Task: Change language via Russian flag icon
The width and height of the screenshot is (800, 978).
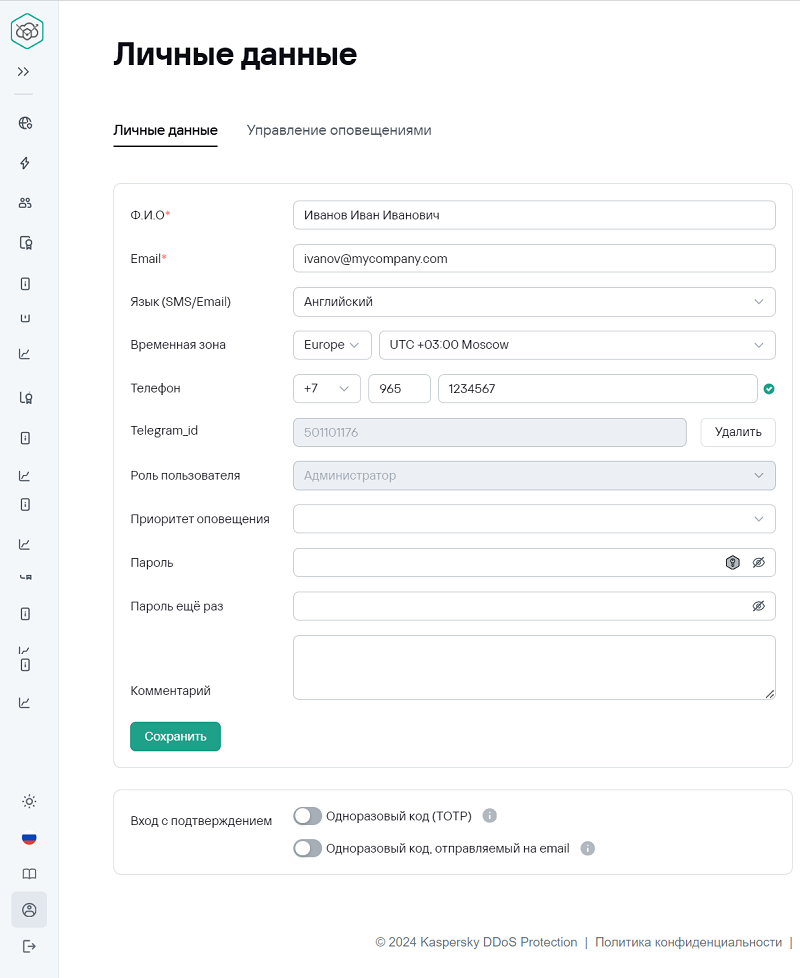Action: coord(29,838)
